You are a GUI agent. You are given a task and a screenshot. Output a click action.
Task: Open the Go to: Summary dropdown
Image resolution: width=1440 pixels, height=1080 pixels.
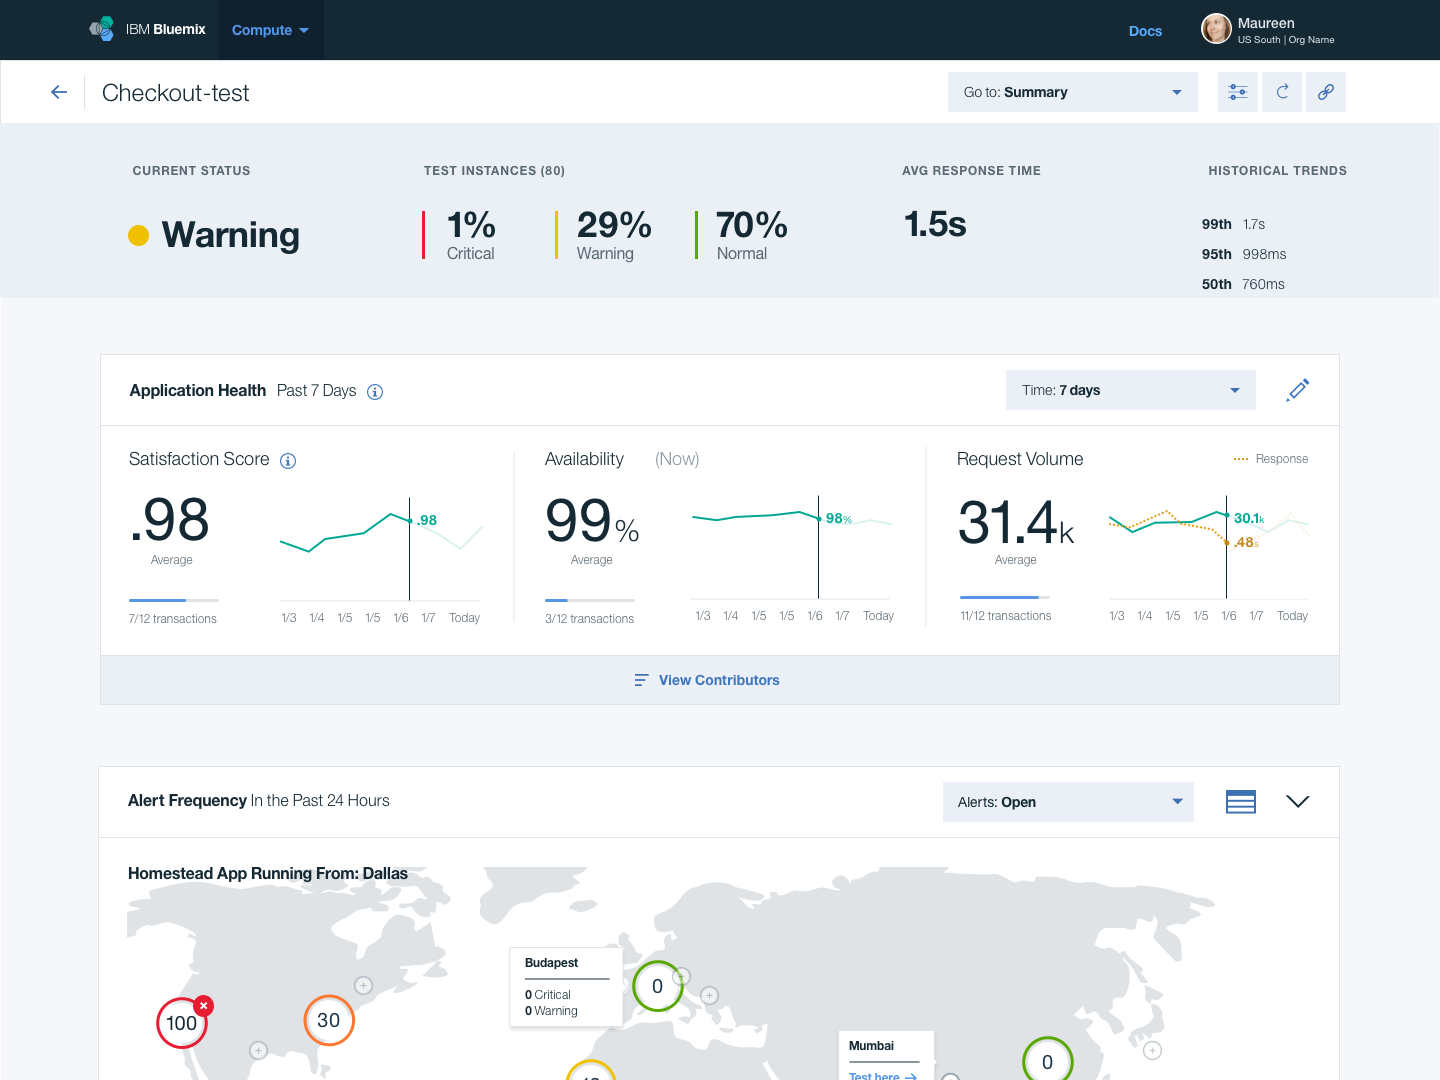(x=1072, y=91)
